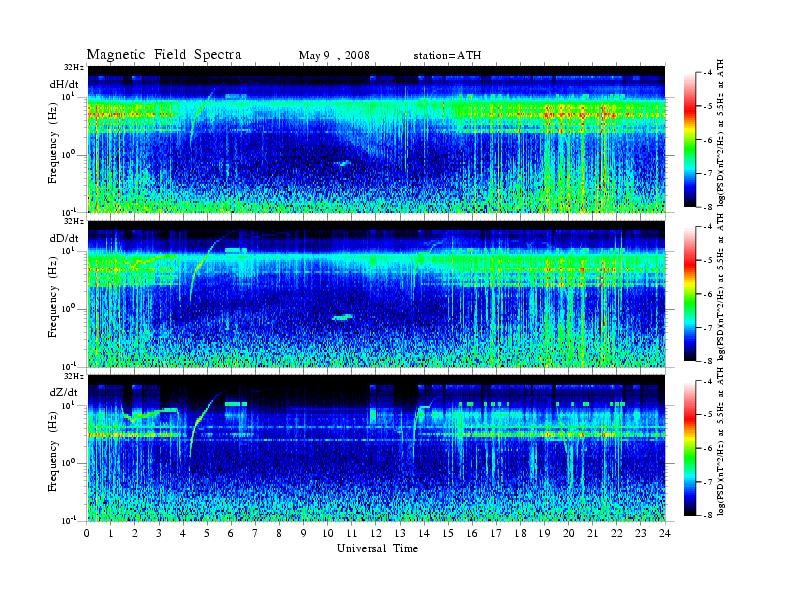Viewport: 792px width, 612px height.
Task: Click time axis tick "0"
Action: [x=87, y=533]
